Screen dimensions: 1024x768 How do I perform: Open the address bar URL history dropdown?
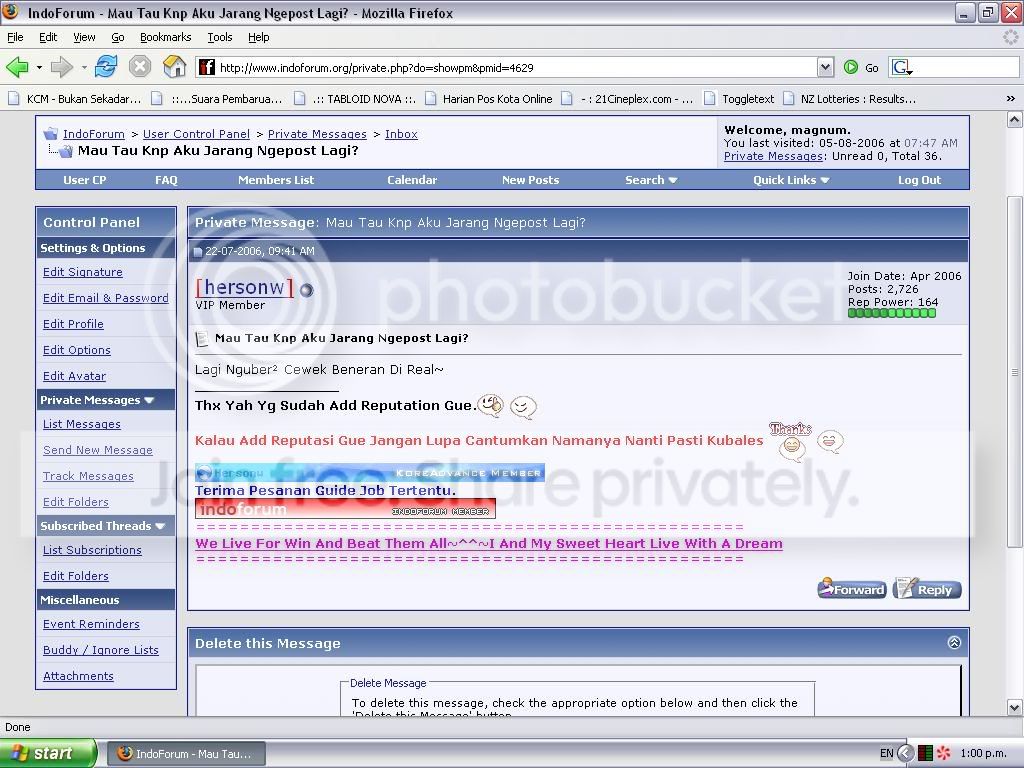click(825, 67)
